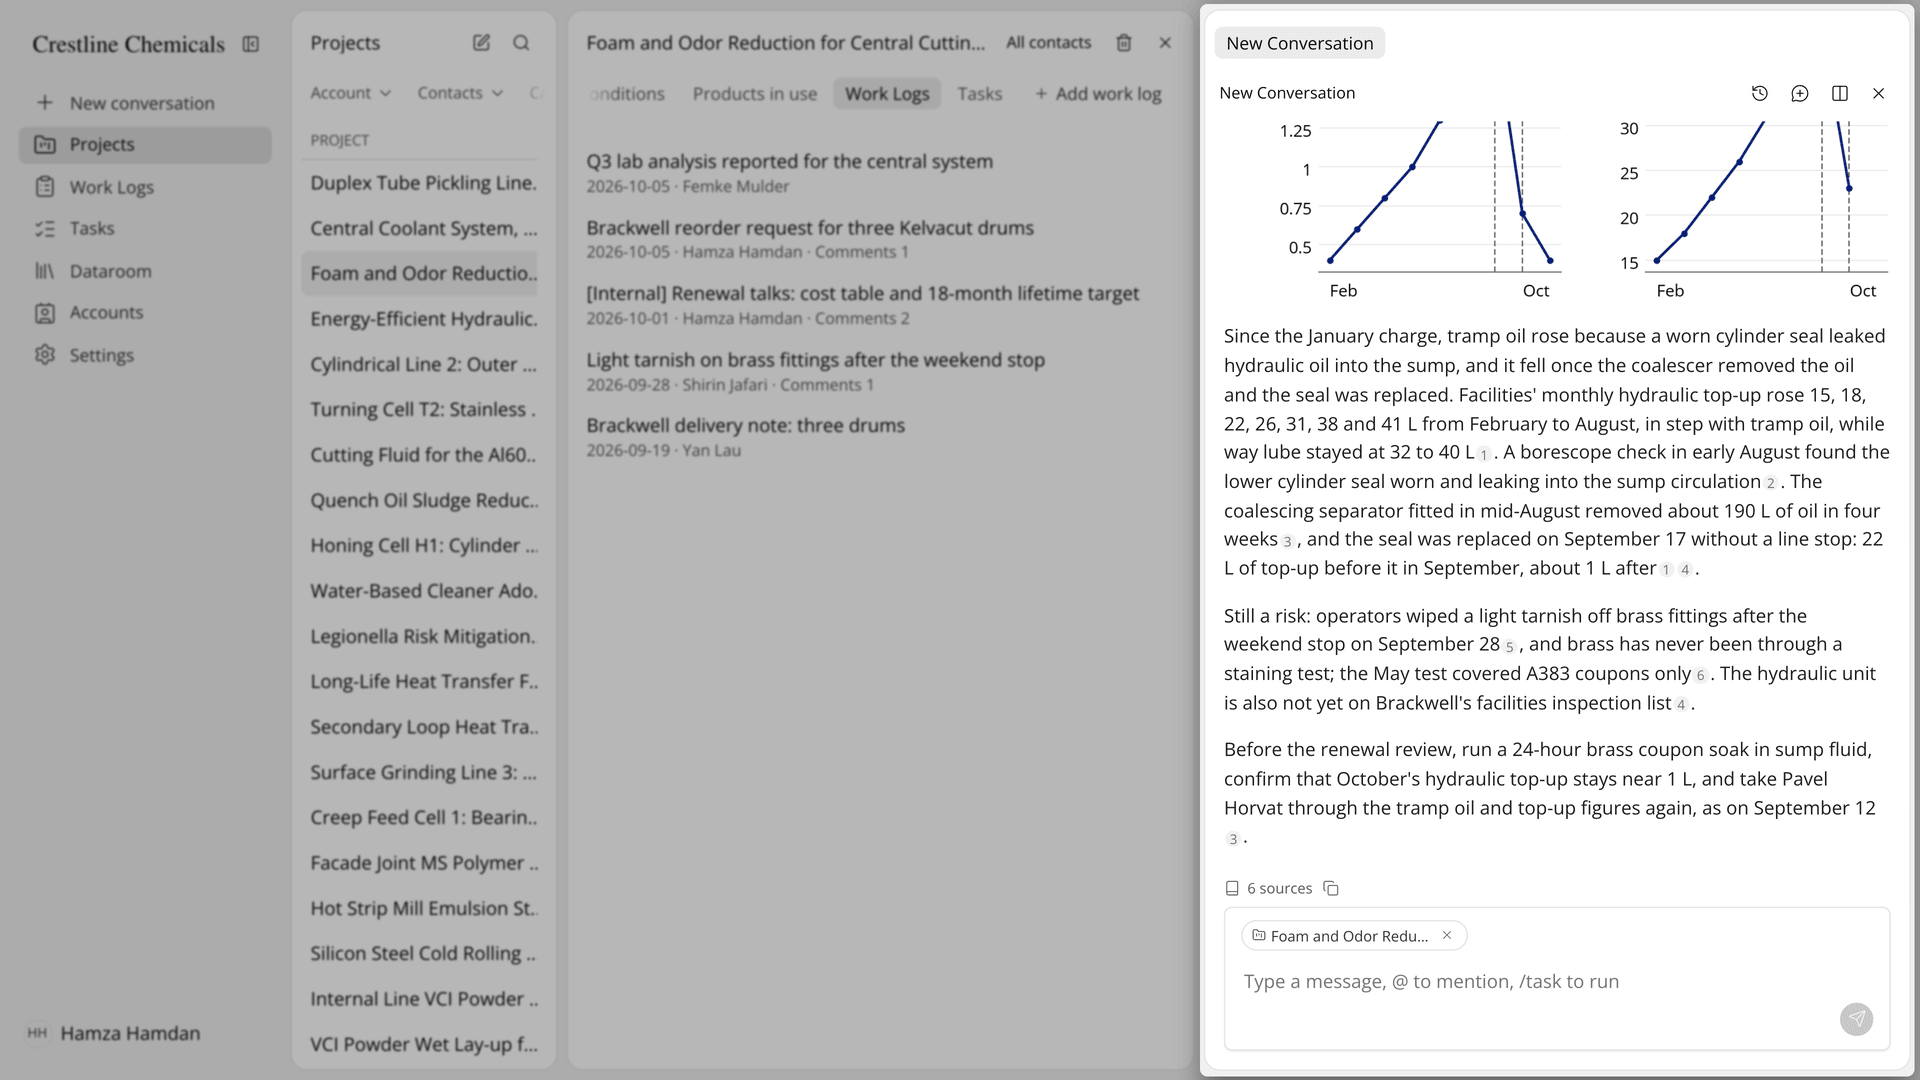This screenshot has height=1080, width=1920.
Task: Open Hamza Hamdan user profile
Action: pyautogui.click(x=113, y=1033)
